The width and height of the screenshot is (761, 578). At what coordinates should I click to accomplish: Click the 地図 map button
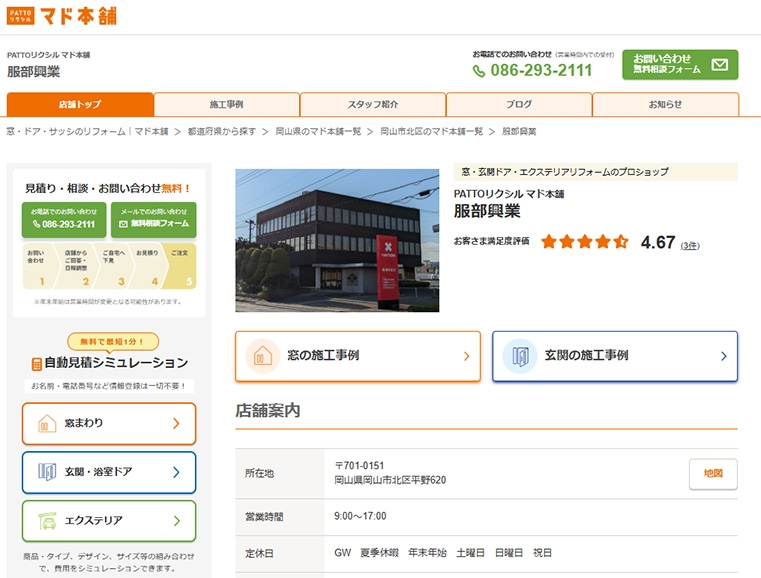click(x=713, y=473)
